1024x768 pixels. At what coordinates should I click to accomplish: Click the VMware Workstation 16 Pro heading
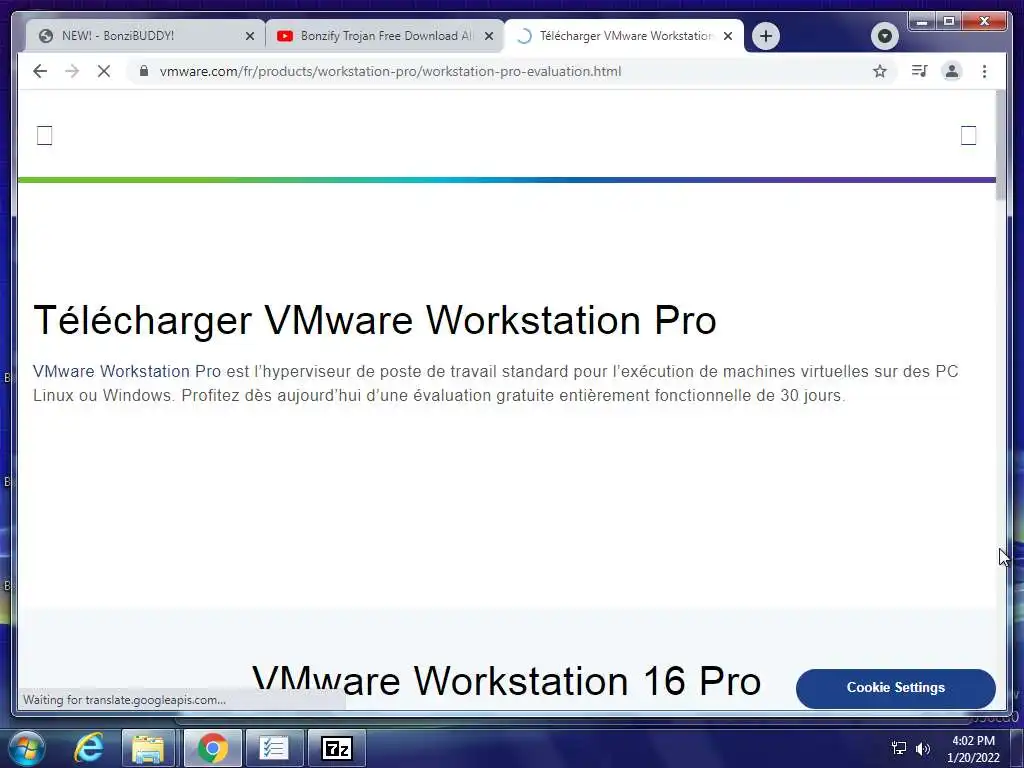(506, 680)
